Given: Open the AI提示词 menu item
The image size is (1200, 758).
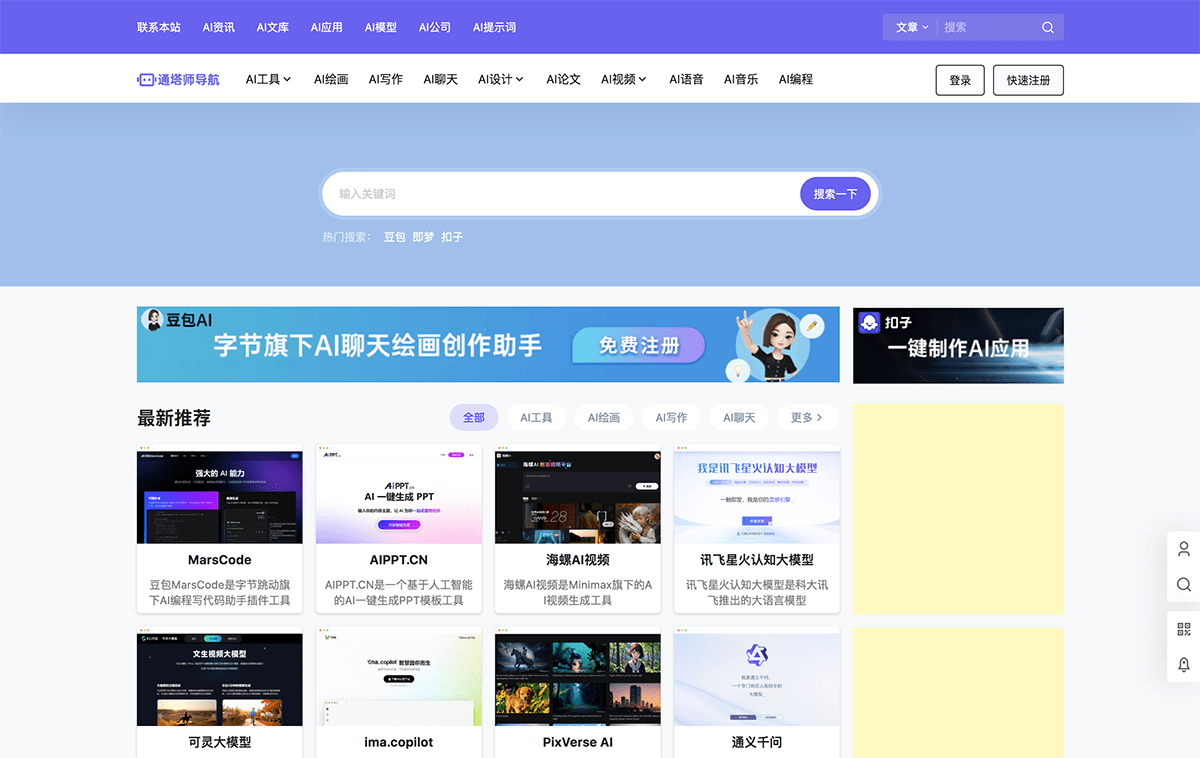Looking at the screenshot, I should coord(494,27).
